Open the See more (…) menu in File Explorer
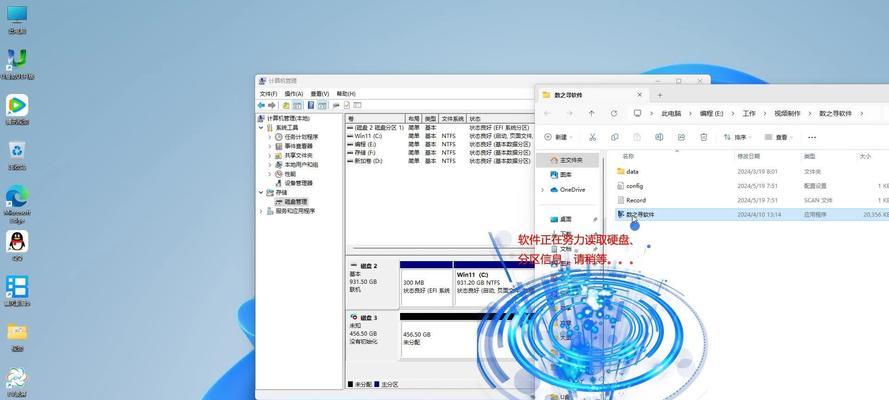Image resolution: width=889 pixels, height=400 pixels. [812, 137]
